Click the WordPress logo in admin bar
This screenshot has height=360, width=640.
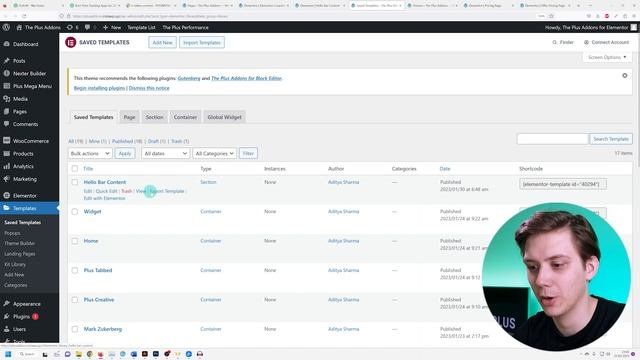pos(6,27)
